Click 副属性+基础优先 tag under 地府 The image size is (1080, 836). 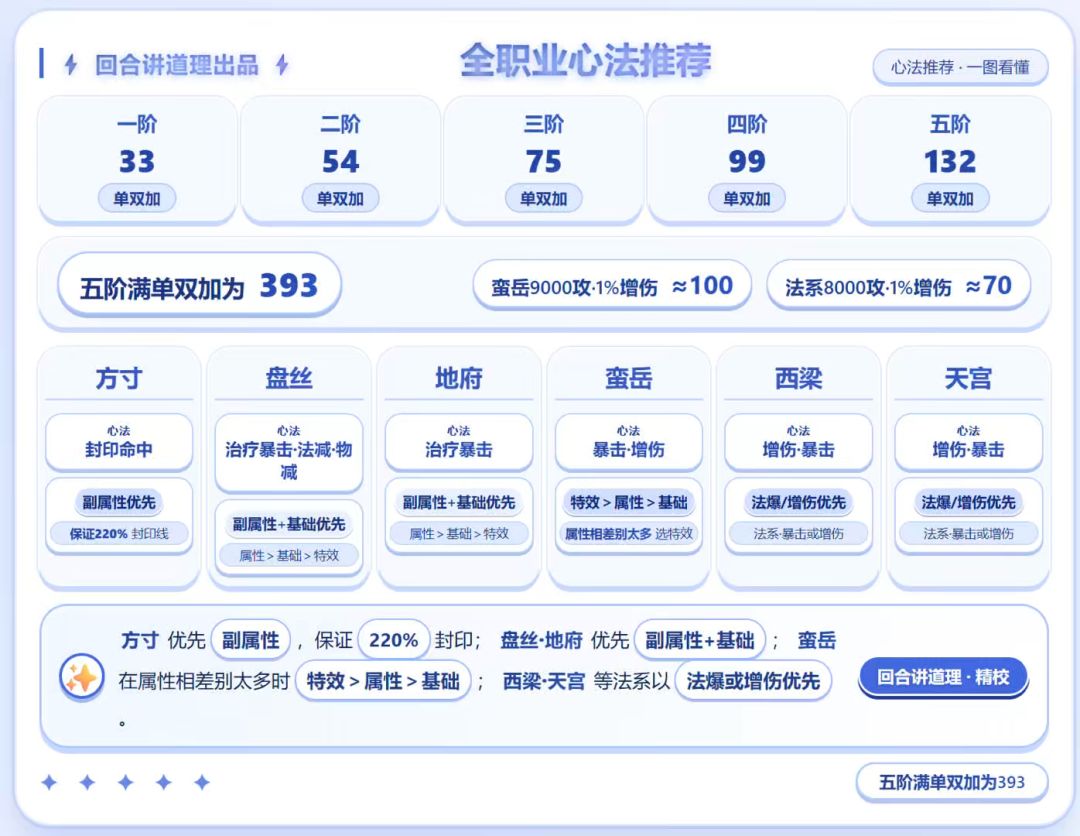[x=459, y=503]
